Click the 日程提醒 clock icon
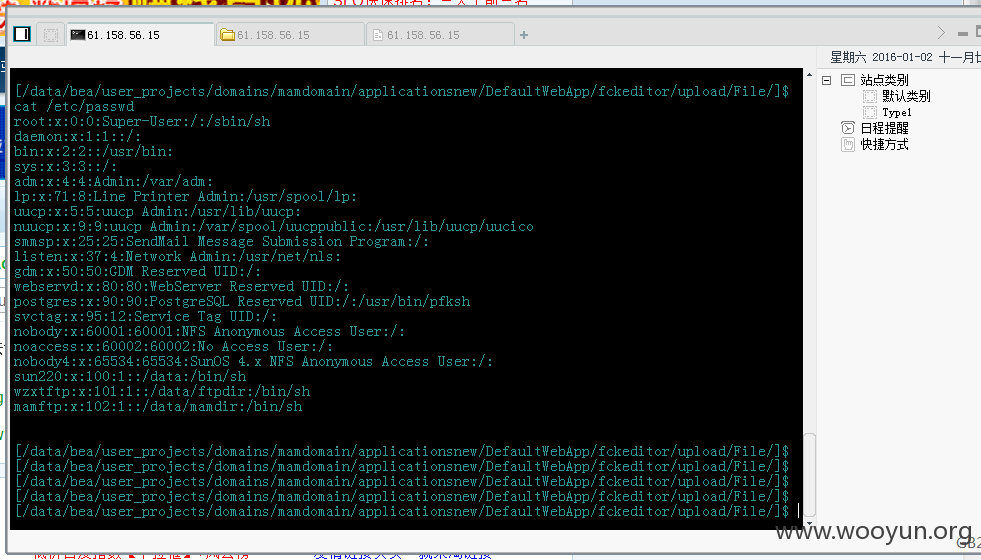981x560 pixels. coord(848,128)
